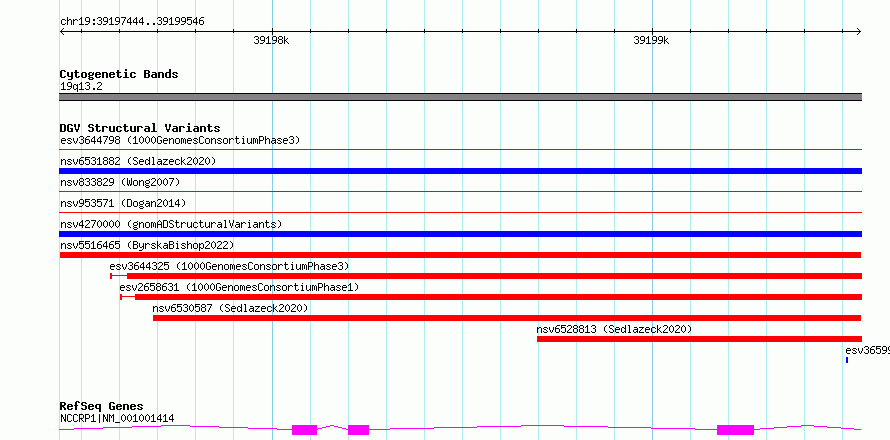Click the first NCCRP1 magenta exon block
The image size is (890, 440).
(x=304, y=430)
